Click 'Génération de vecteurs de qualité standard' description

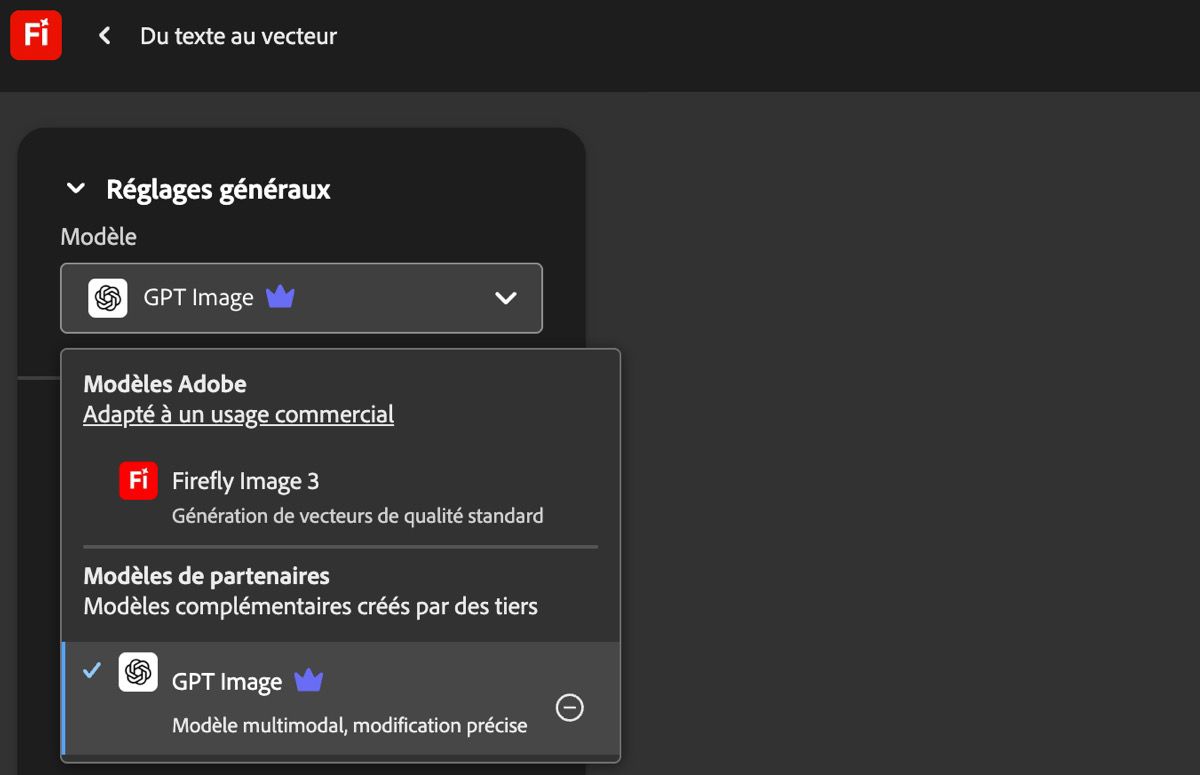click(357, 516)
